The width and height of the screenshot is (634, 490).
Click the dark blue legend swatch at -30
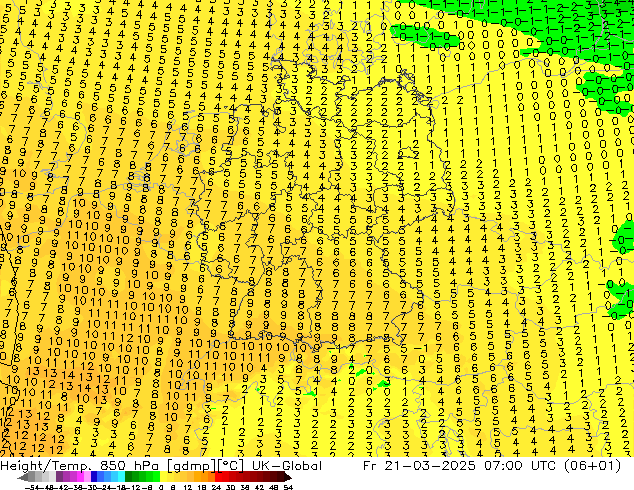point(94,477)
